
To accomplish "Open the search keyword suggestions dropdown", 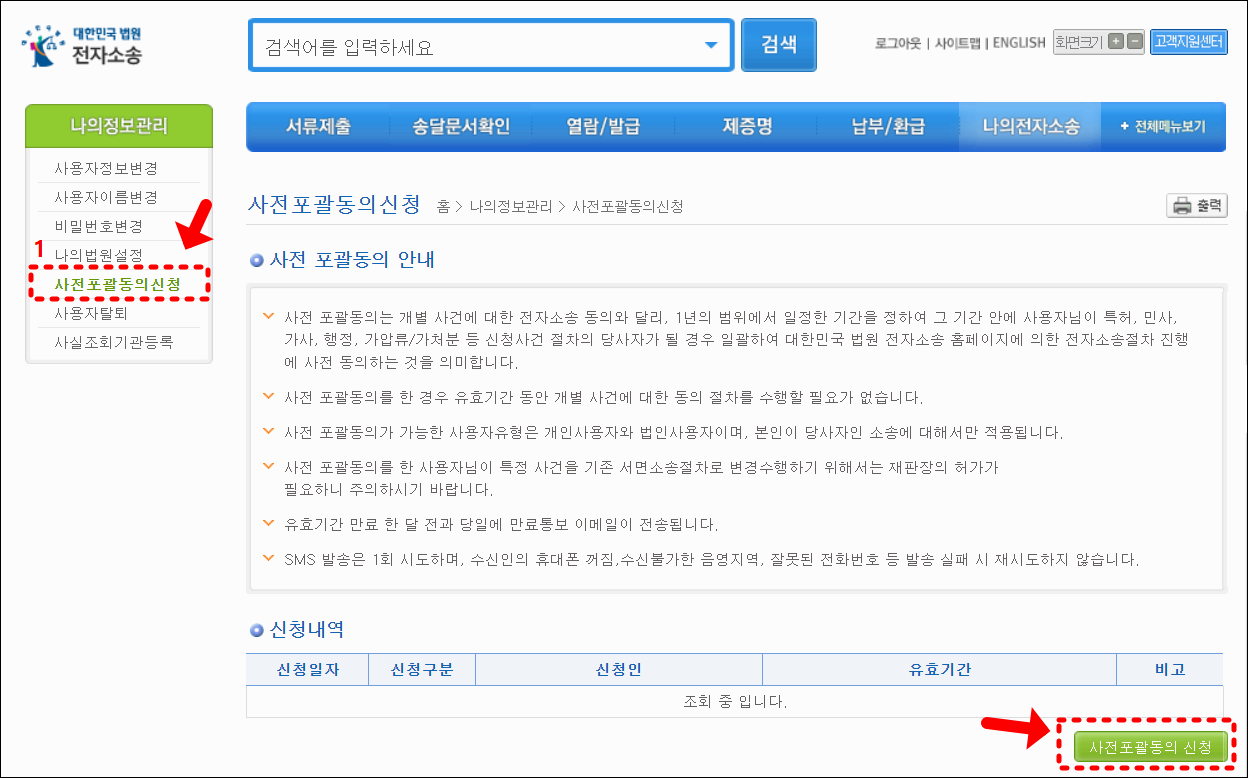I will (x=710, y=44).
